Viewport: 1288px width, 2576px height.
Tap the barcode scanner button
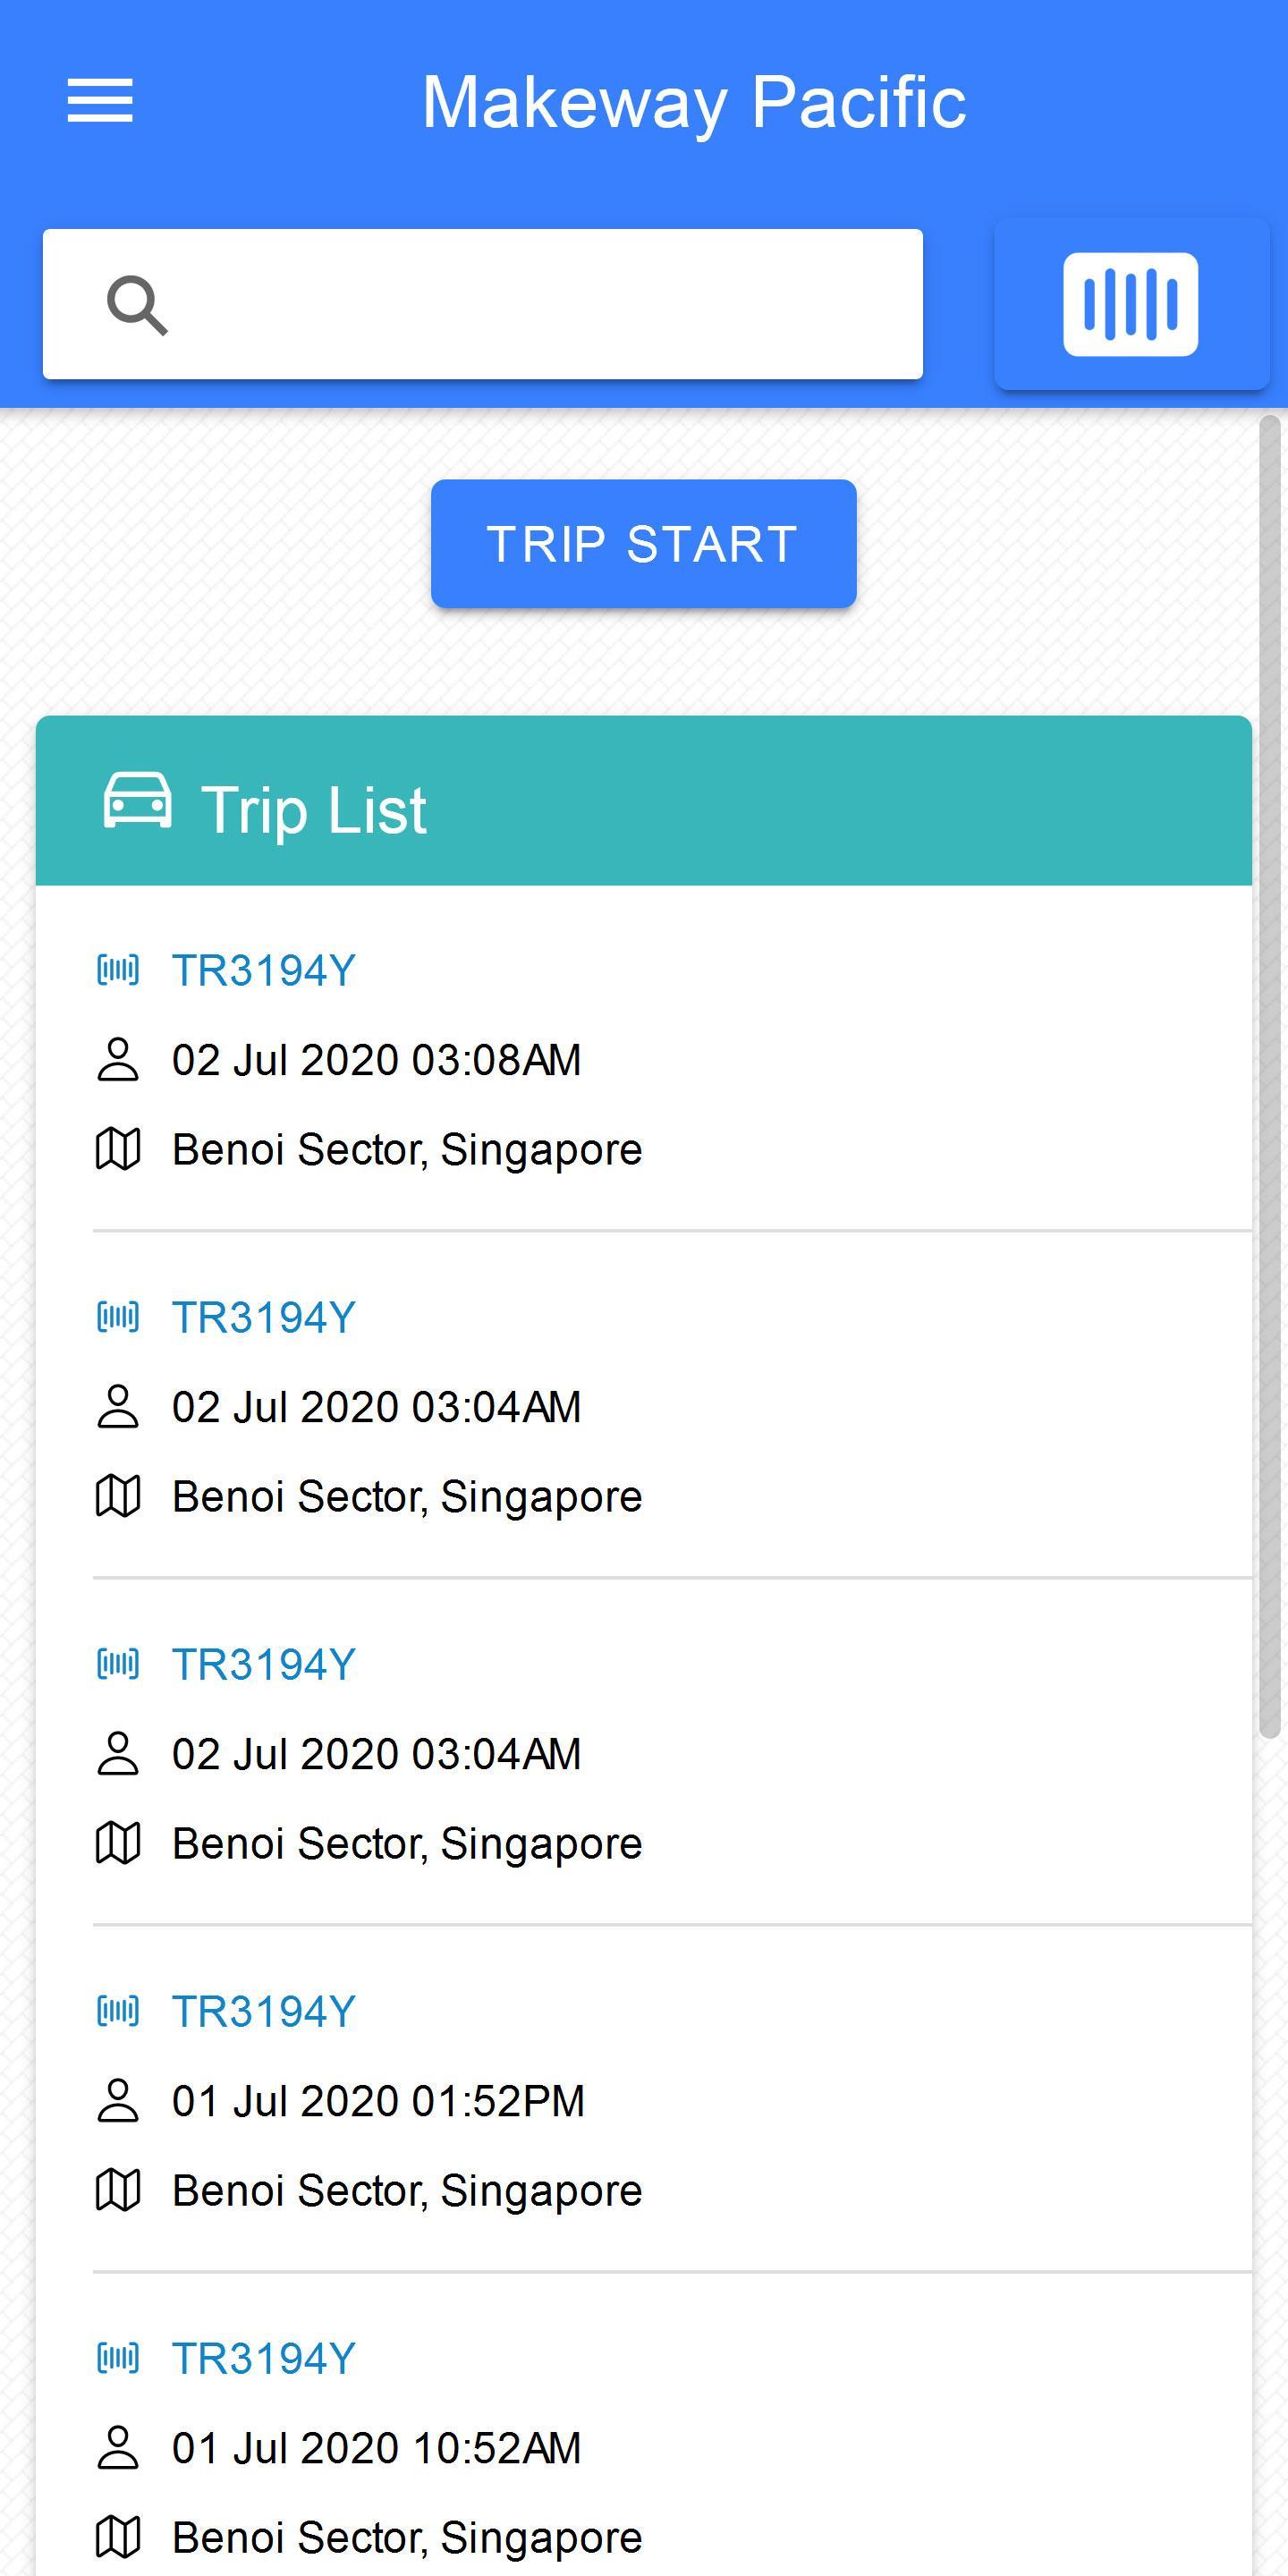[x=1131, y=304]
